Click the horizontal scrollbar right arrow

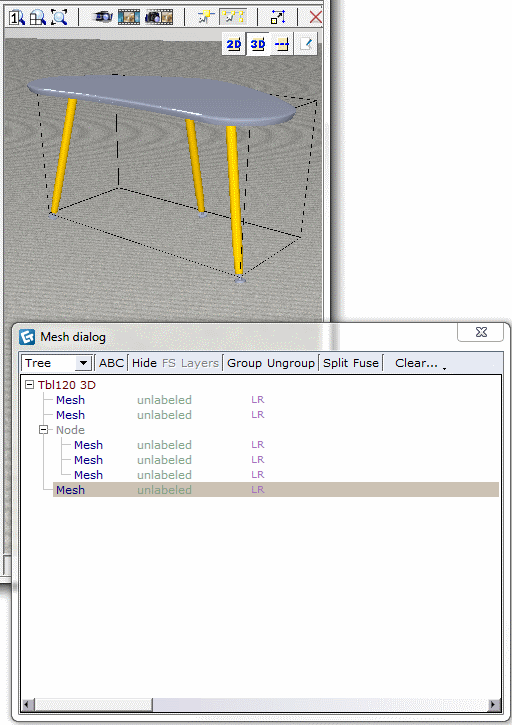coord(493,705)
